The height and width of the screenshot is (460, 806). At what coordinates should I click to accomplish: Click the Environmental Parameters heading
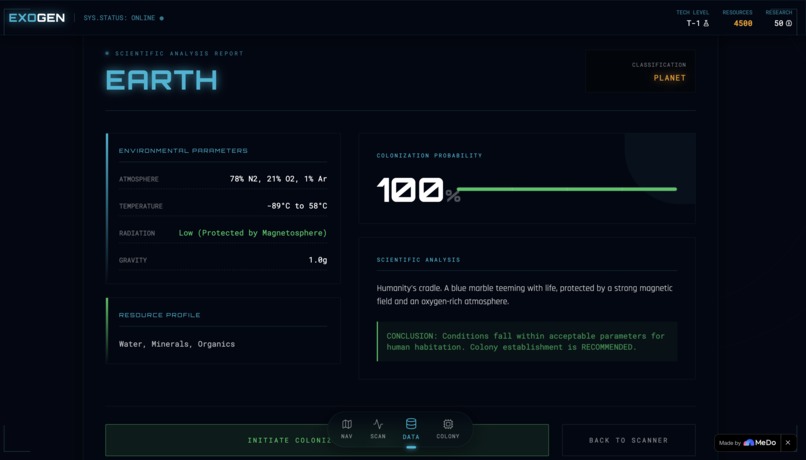183,151
